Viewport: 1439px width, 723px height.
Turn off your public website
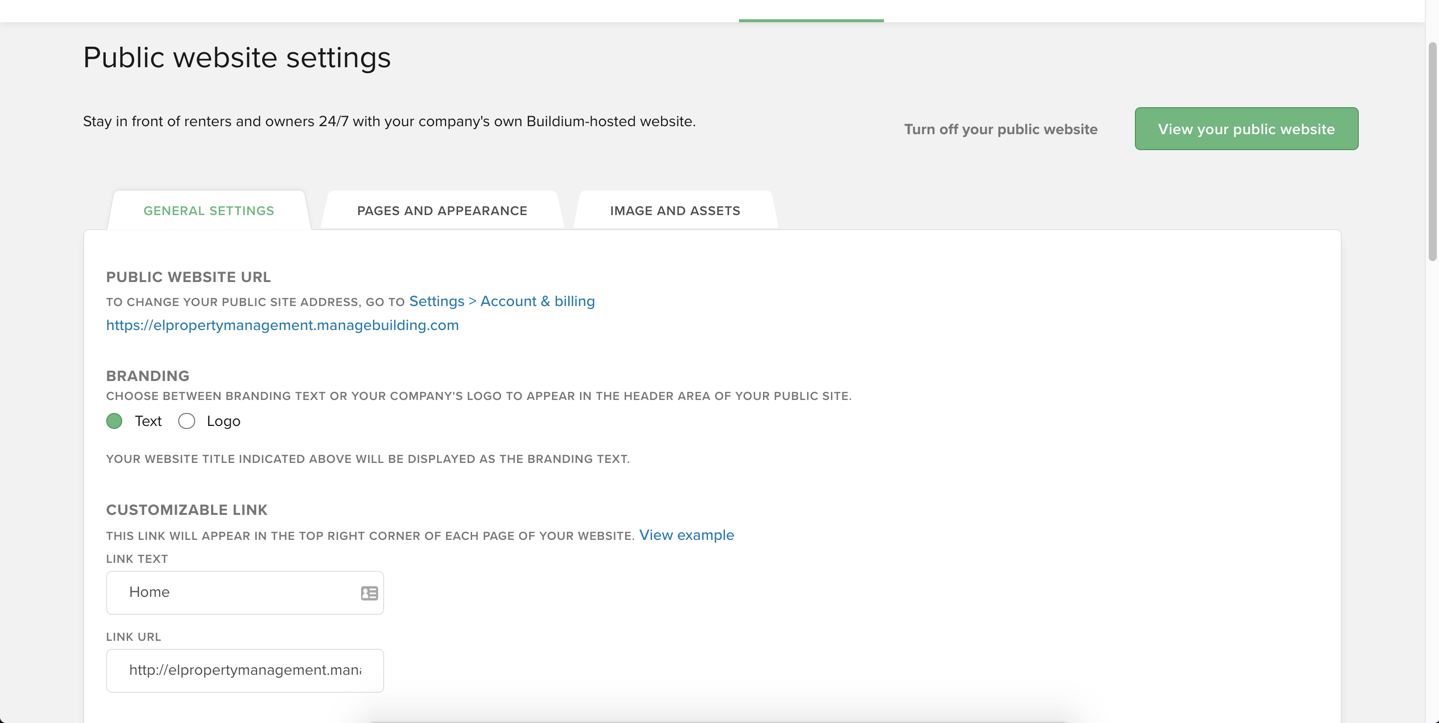(x=1000, y=129)
